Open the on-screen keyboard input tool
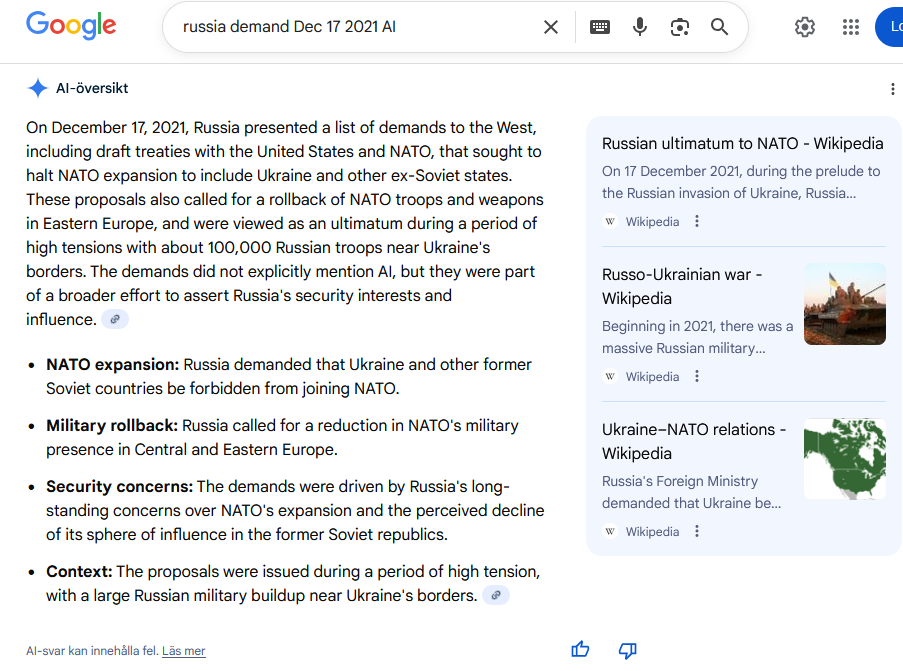 600,27
